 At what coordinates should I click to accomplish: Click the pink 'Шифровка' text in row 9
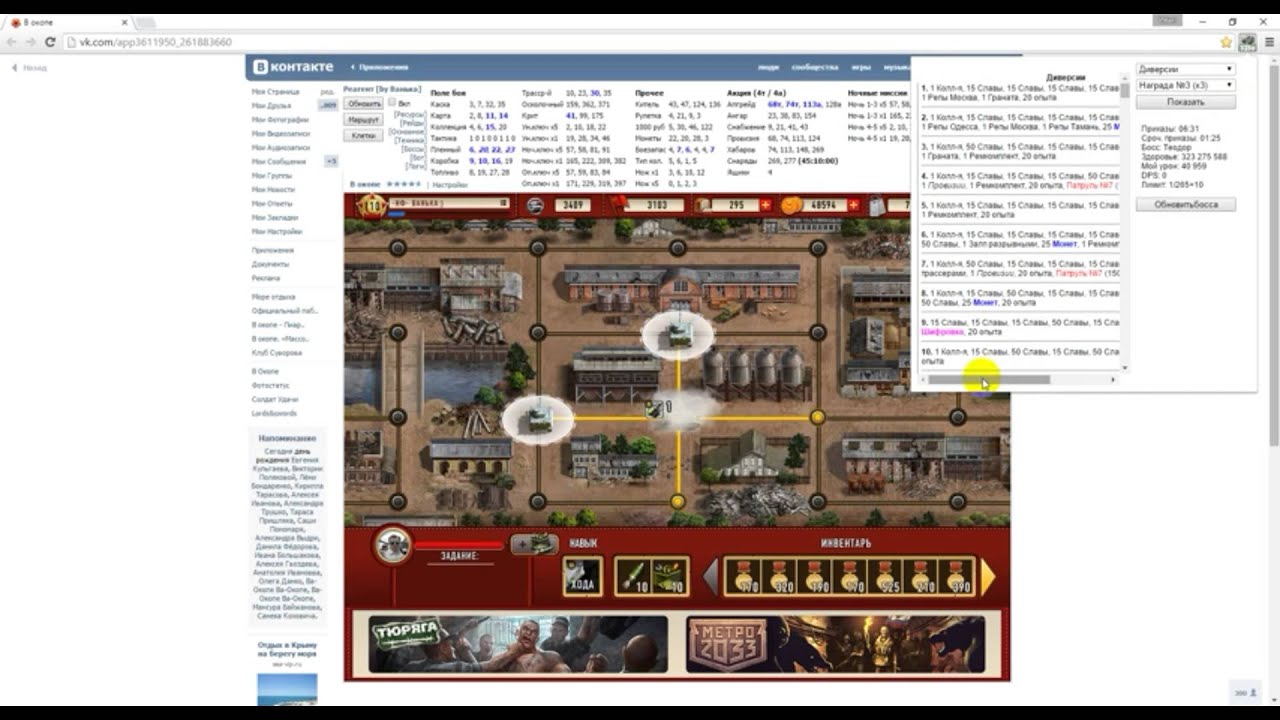click(941, 332)
